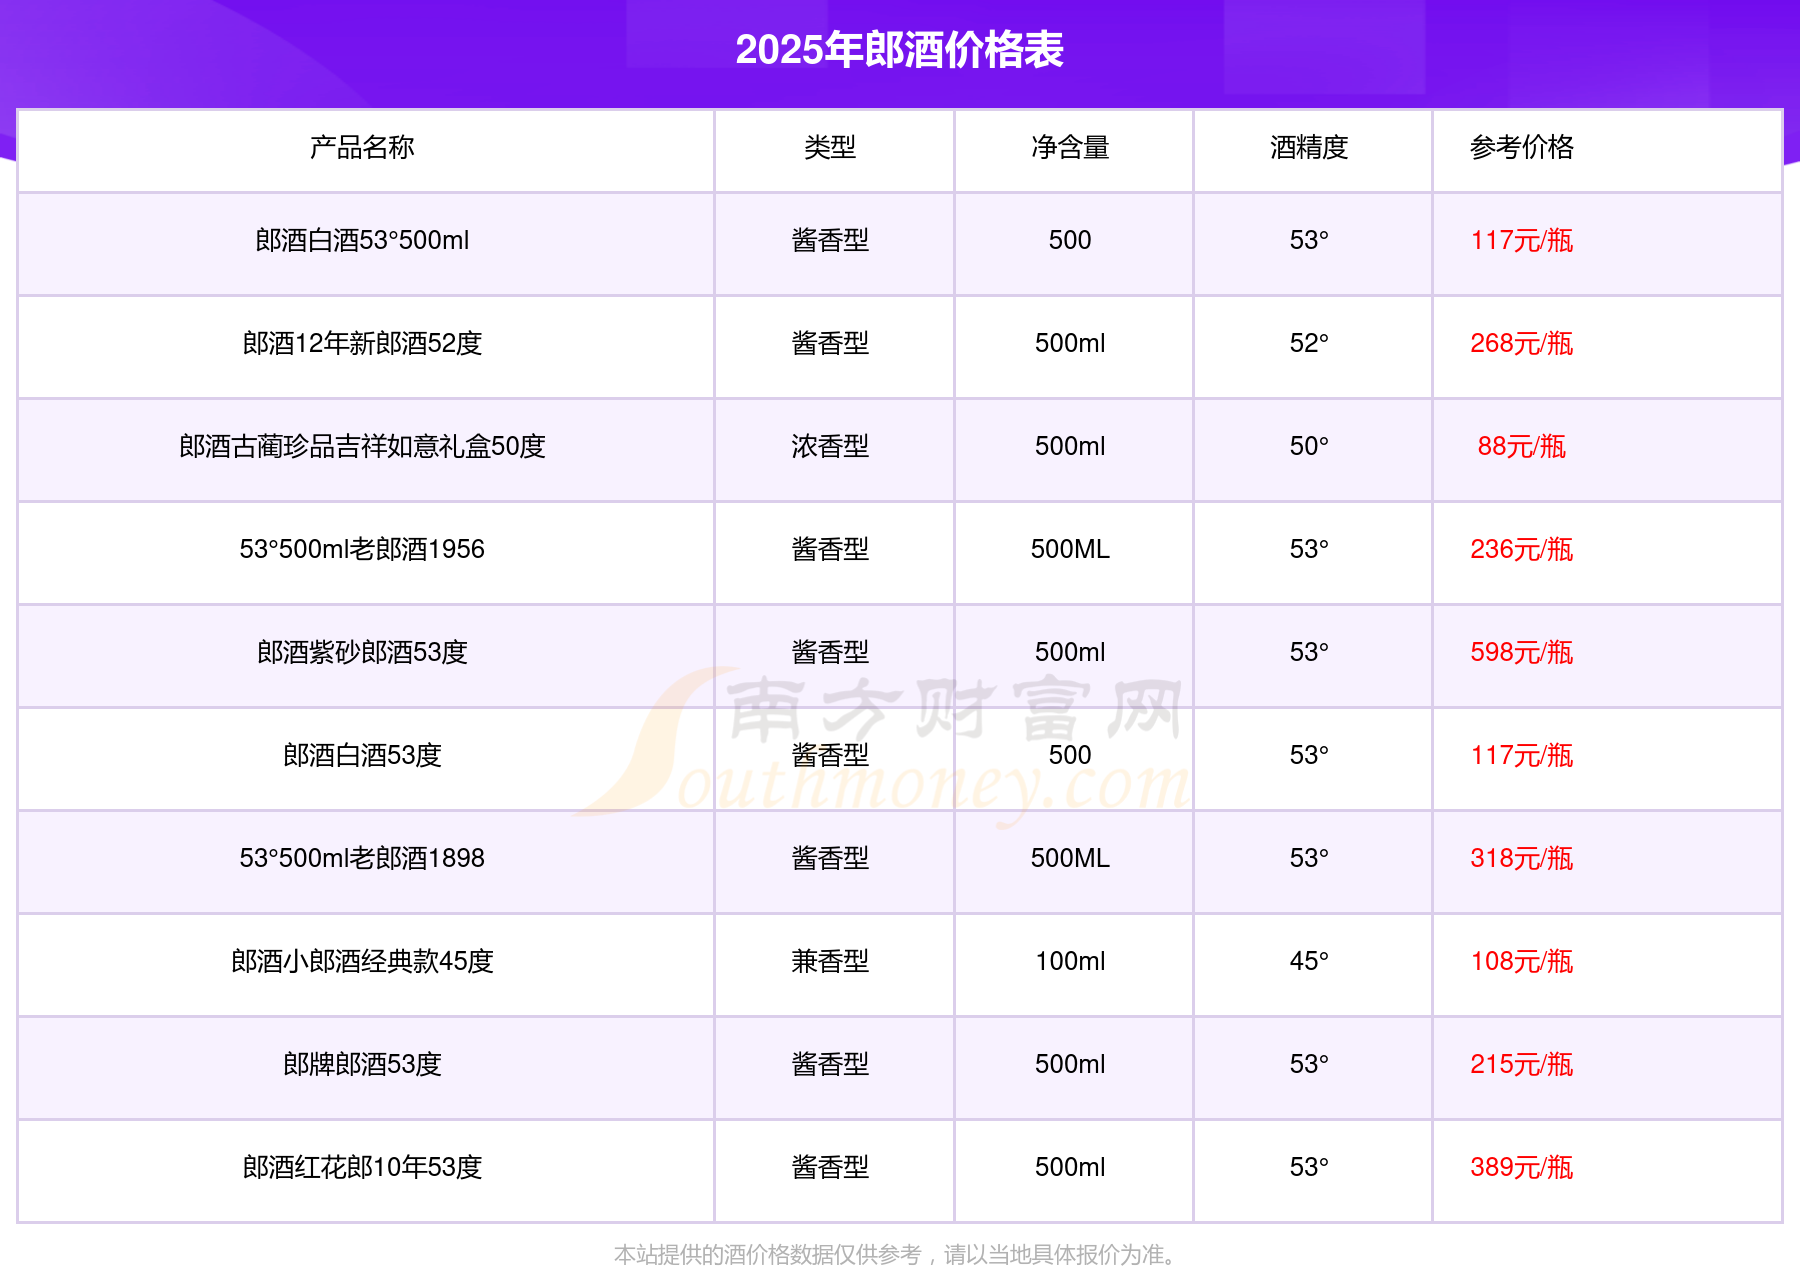Select product name 53°500ml老郎酒1956
The height and width of the screenshot is (1270, 1800).
click(362, 550)
